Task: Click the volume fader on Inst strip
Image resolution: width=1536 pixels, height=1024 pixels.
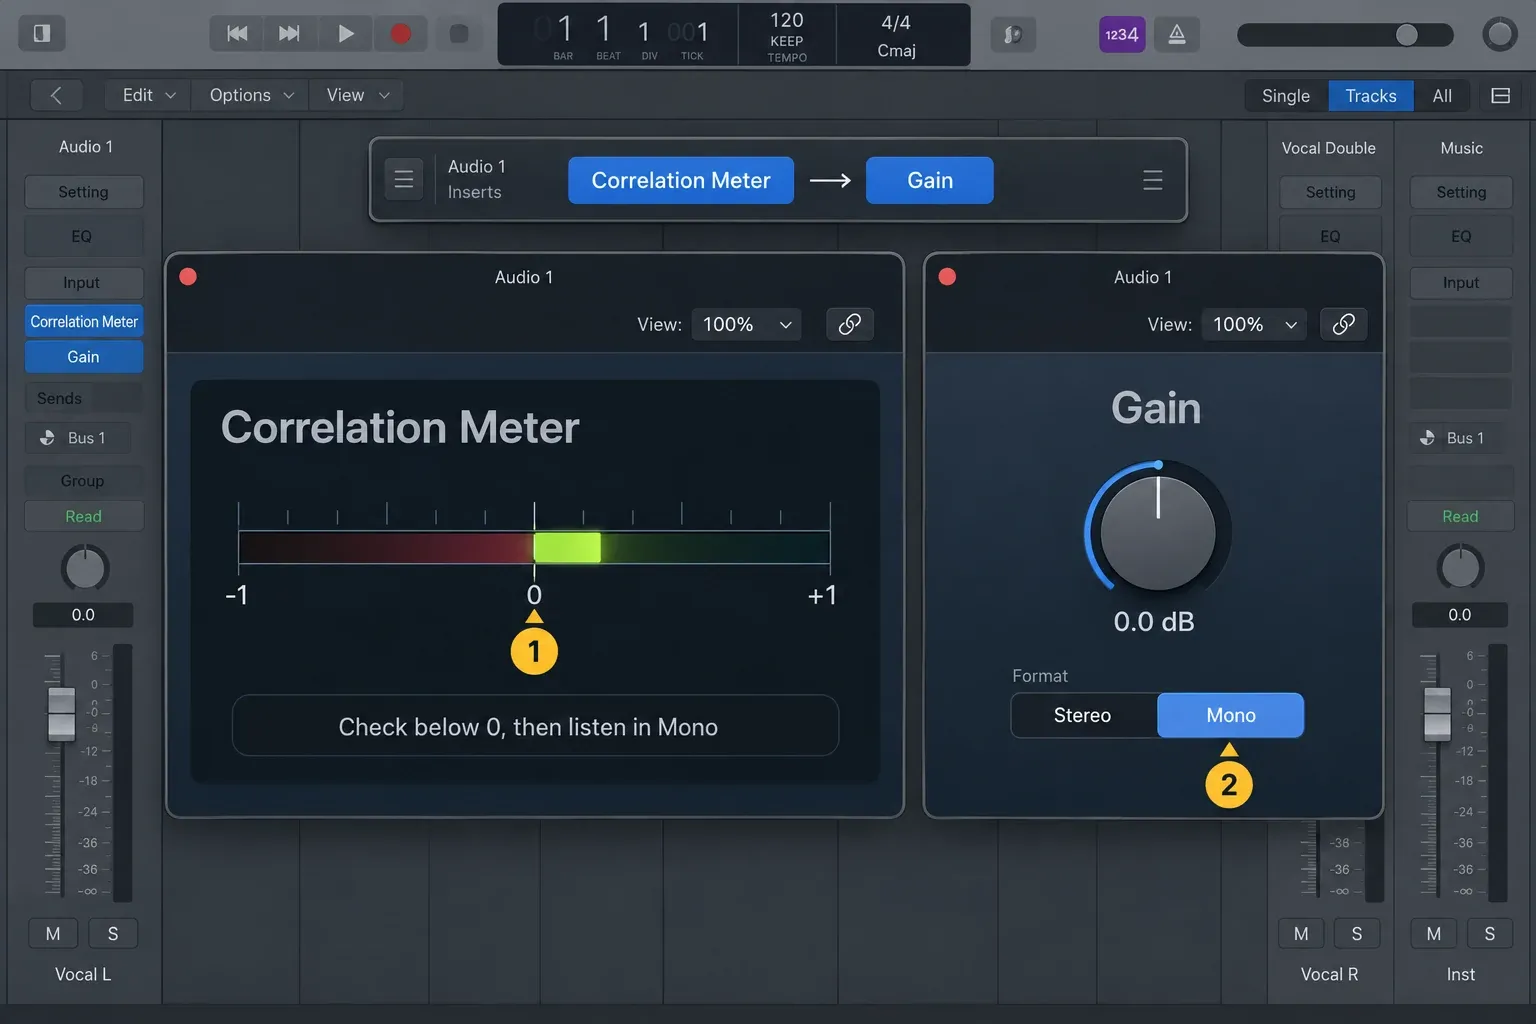Action: click(x=1437, y=713)
